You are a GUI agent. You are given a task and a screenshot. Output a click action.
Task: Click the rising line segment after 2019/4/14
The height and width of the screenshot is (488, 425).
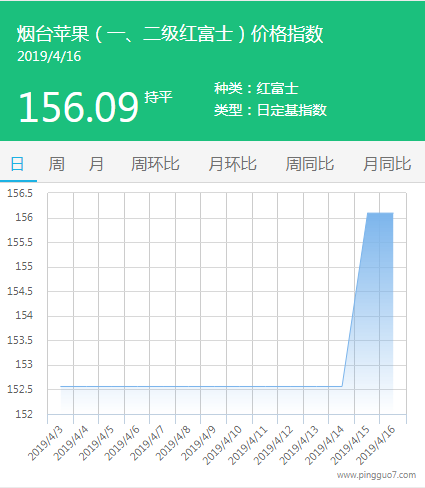coord(355,299)
